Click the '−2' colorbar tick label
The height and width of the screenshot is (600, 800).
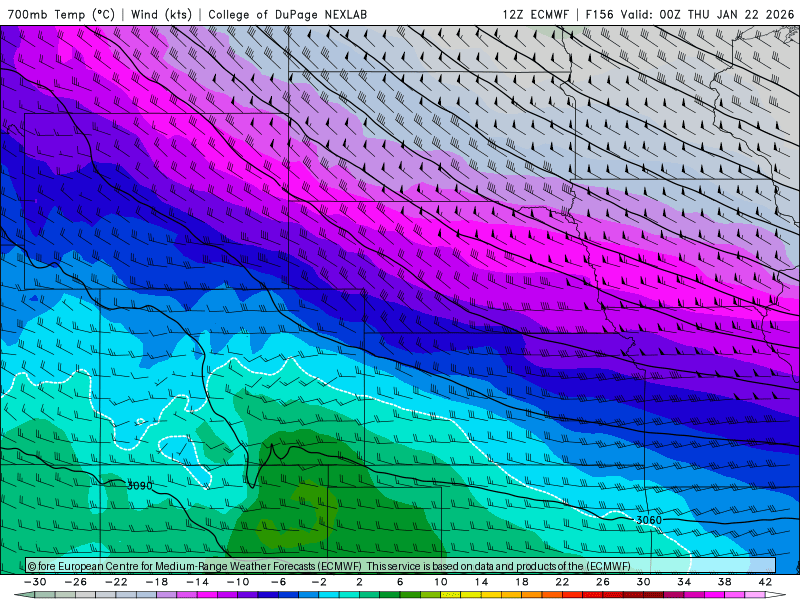(319, 582)
